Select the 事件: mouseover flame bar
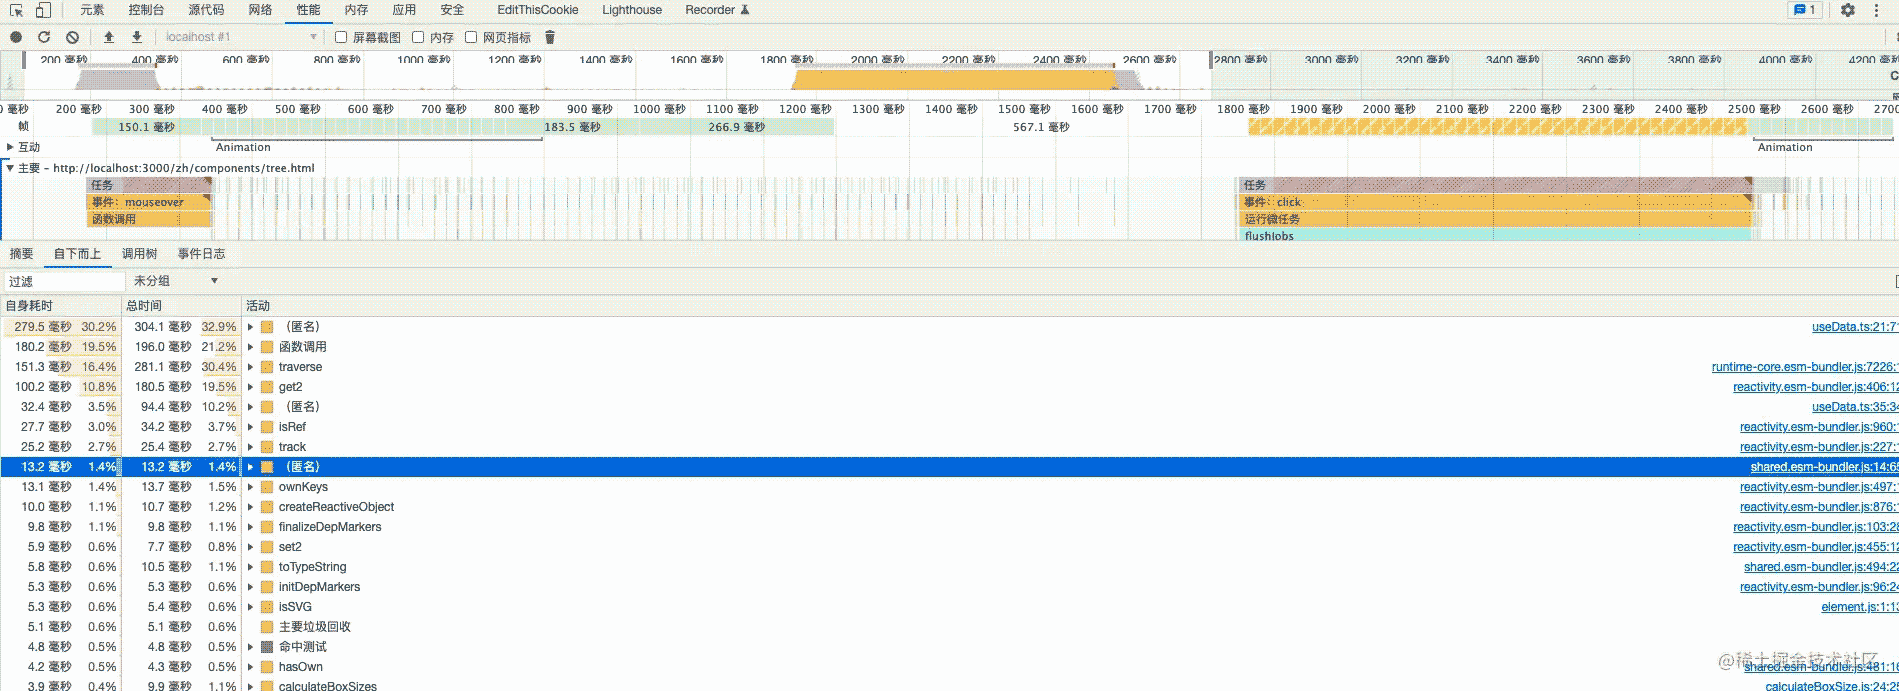 pyautogui.click(x=149, y=202)
